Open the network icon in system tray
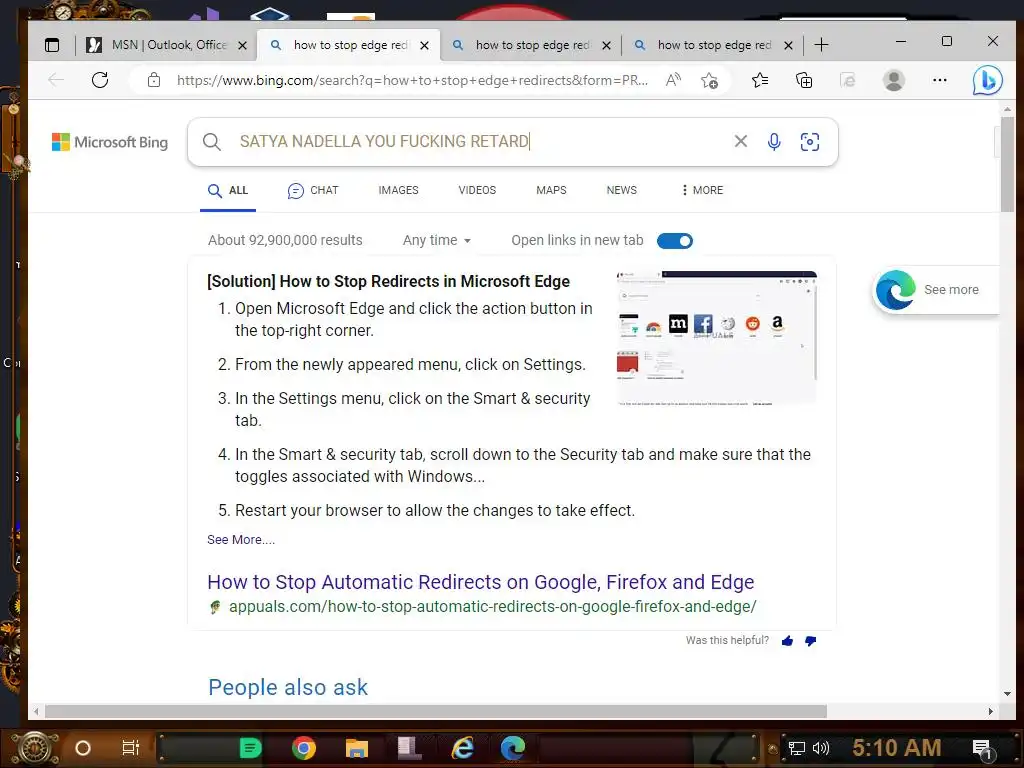The image size is (1024, 768). [796, 748]
